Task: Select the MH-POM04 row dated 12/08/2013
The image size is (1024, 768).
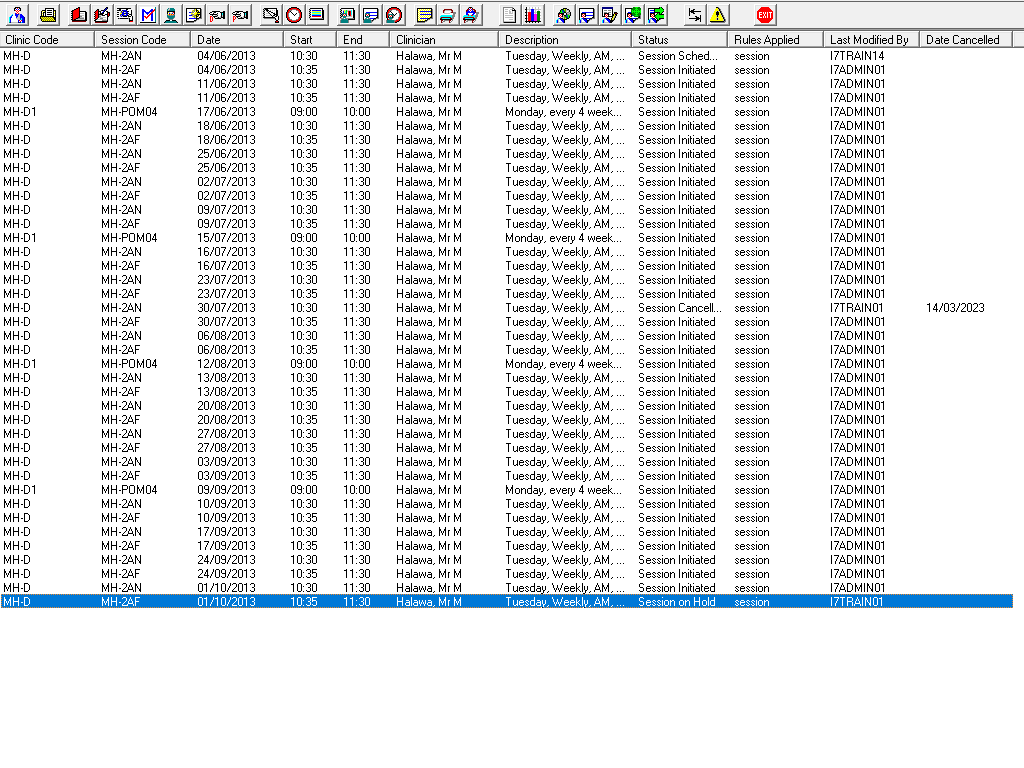Action: [x=506, y=364]
